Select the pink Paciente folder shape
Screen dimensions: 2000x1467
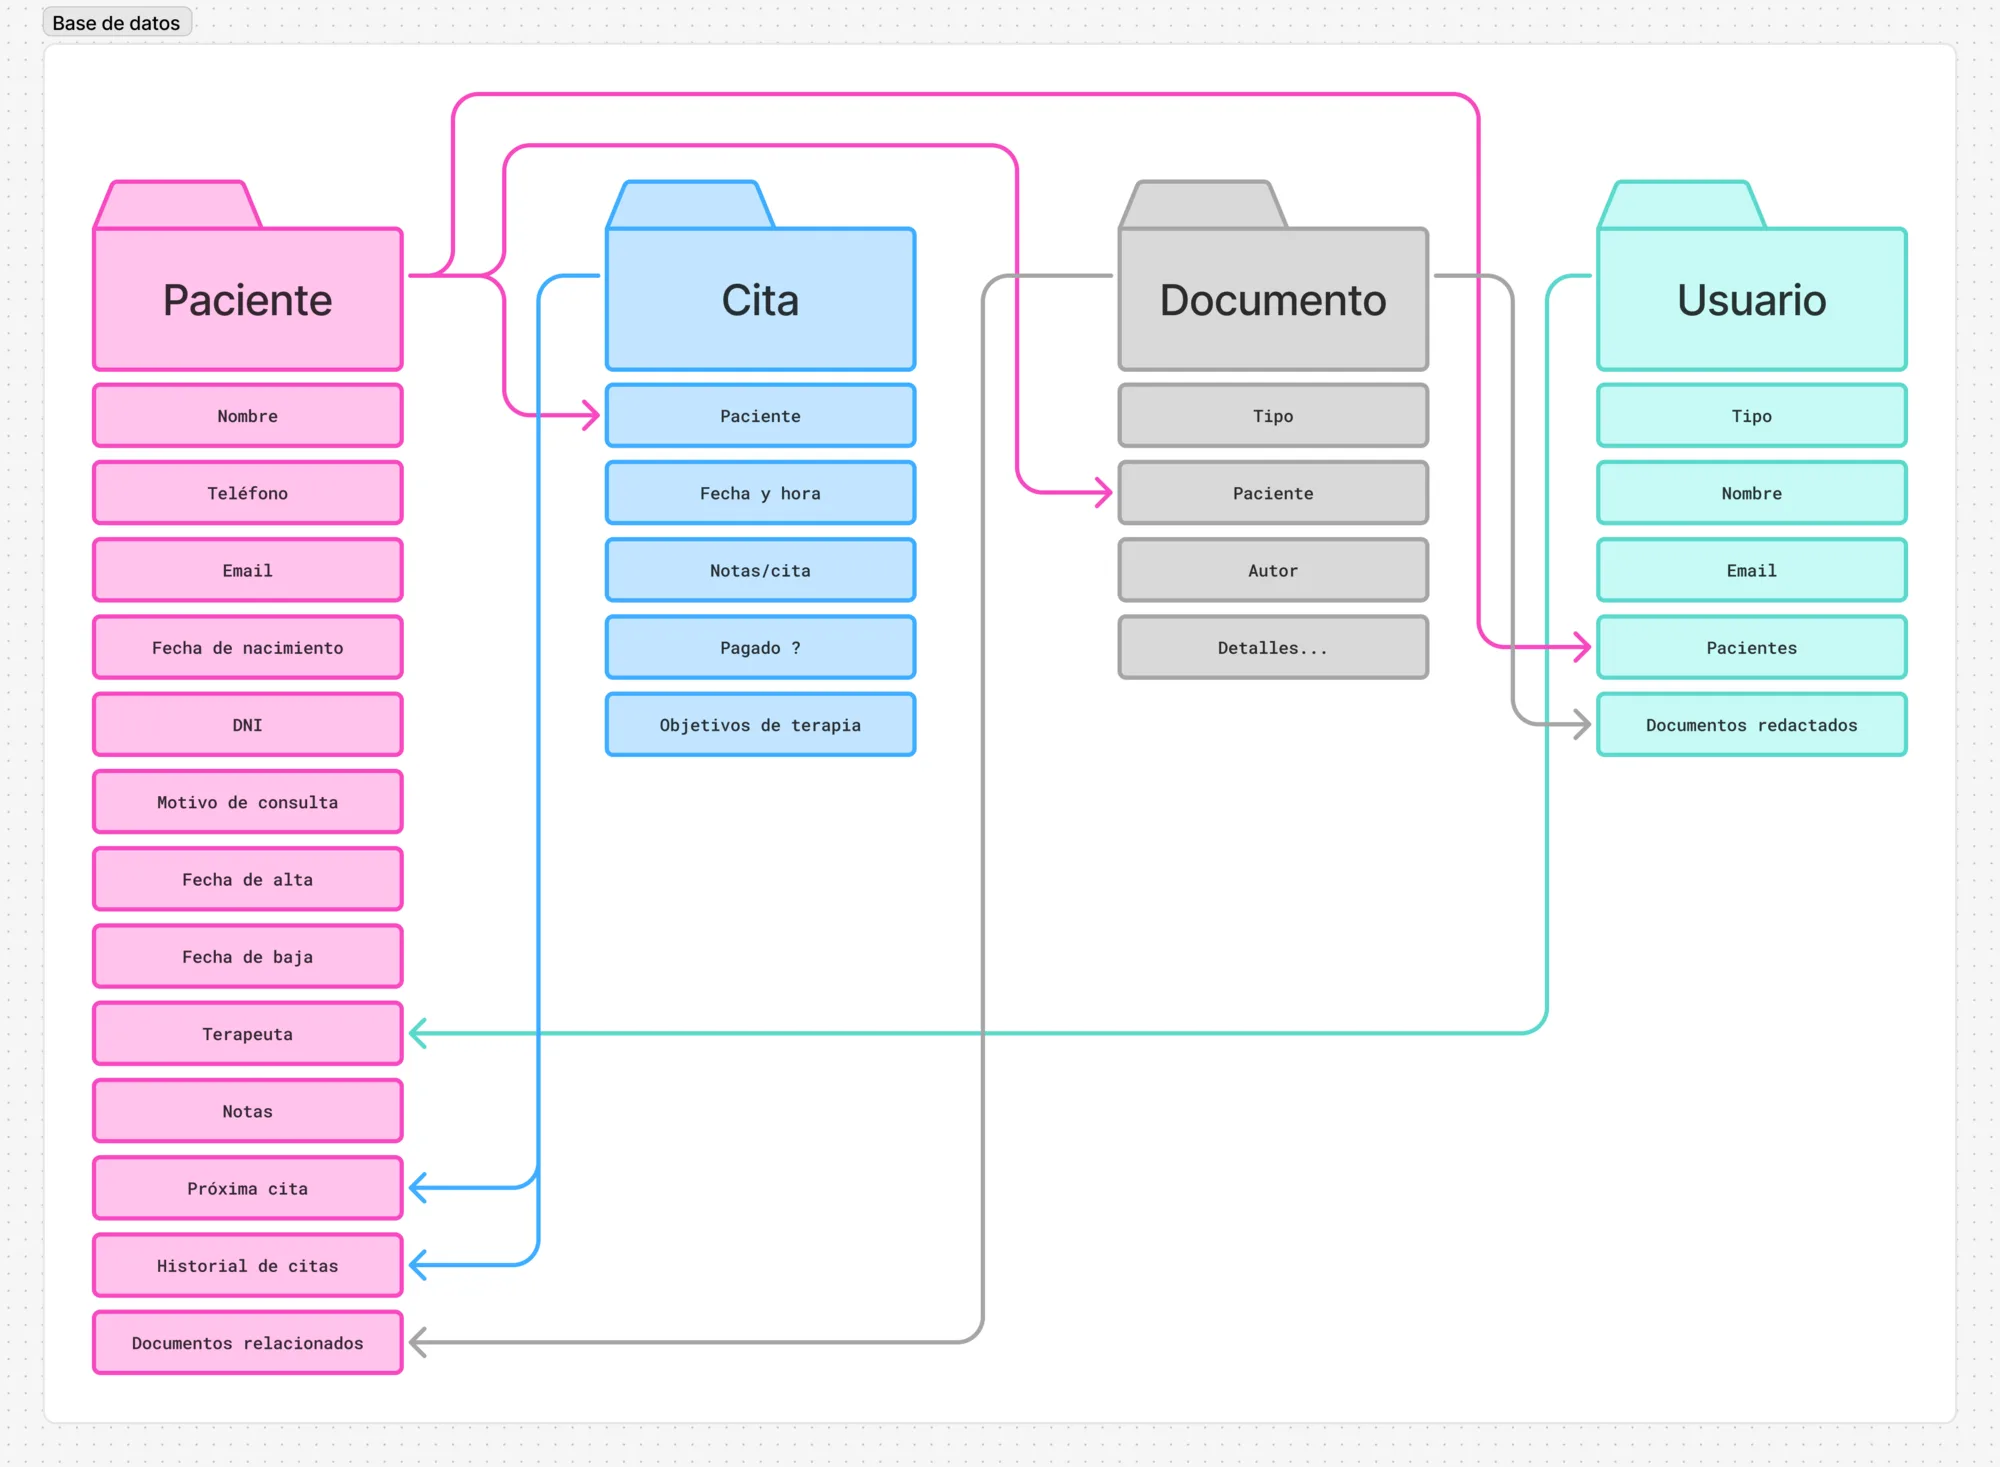[x=248, y=276]
